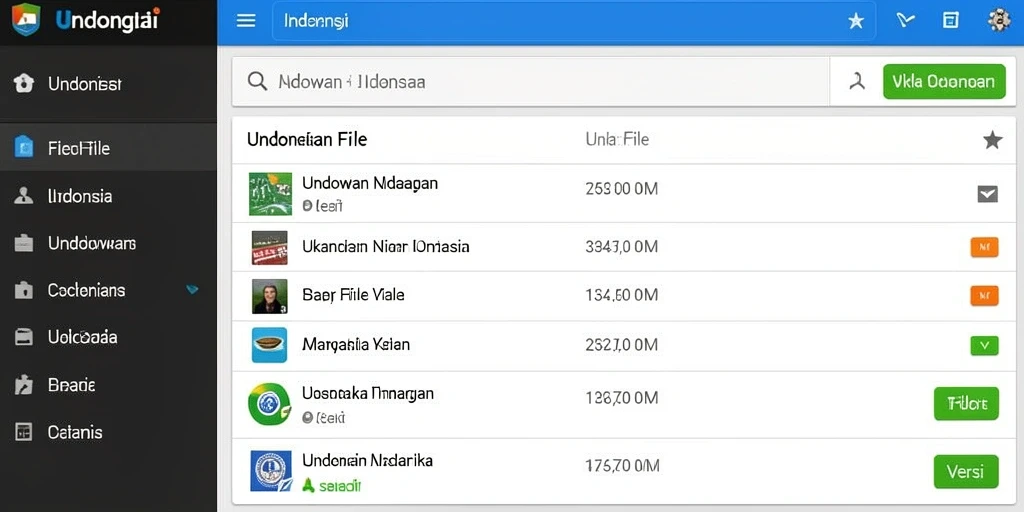Screen dimensions: 1024x512
Task: Open Undowan Ndaagan green thumbnail
Action: tap(270, 194)
